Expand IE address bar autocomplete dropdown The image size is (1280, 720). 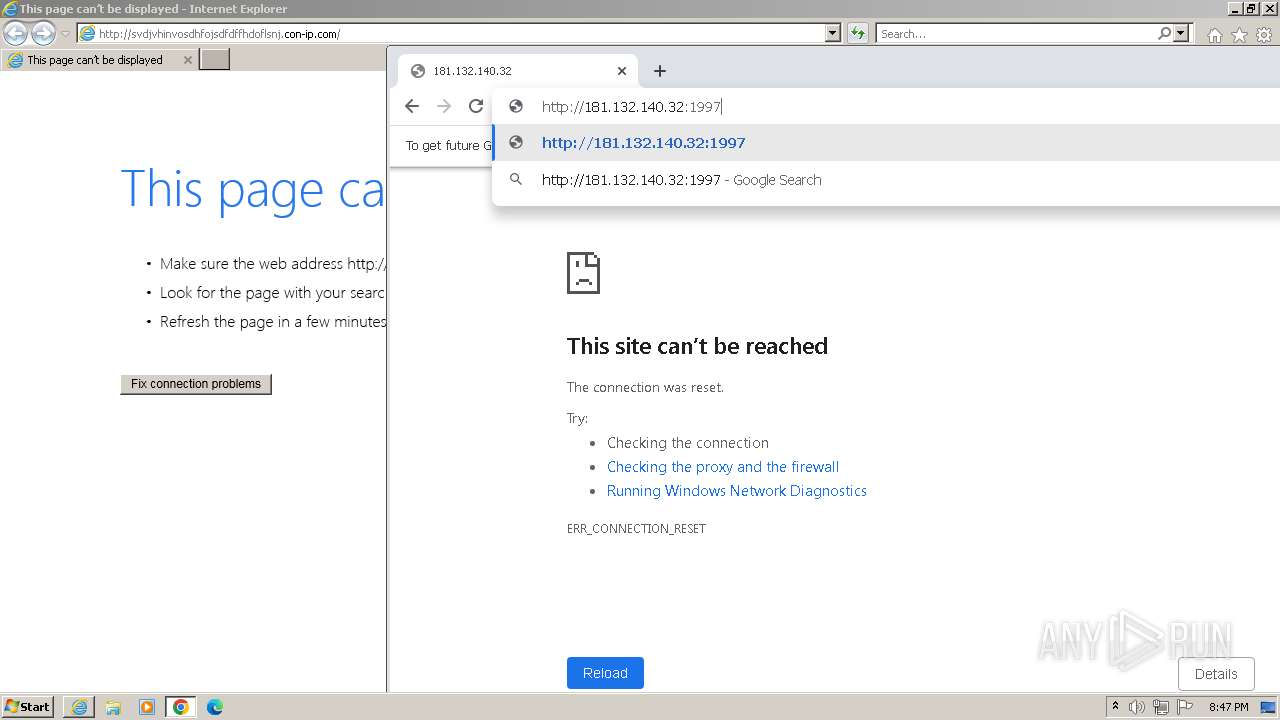pos(833,34)
